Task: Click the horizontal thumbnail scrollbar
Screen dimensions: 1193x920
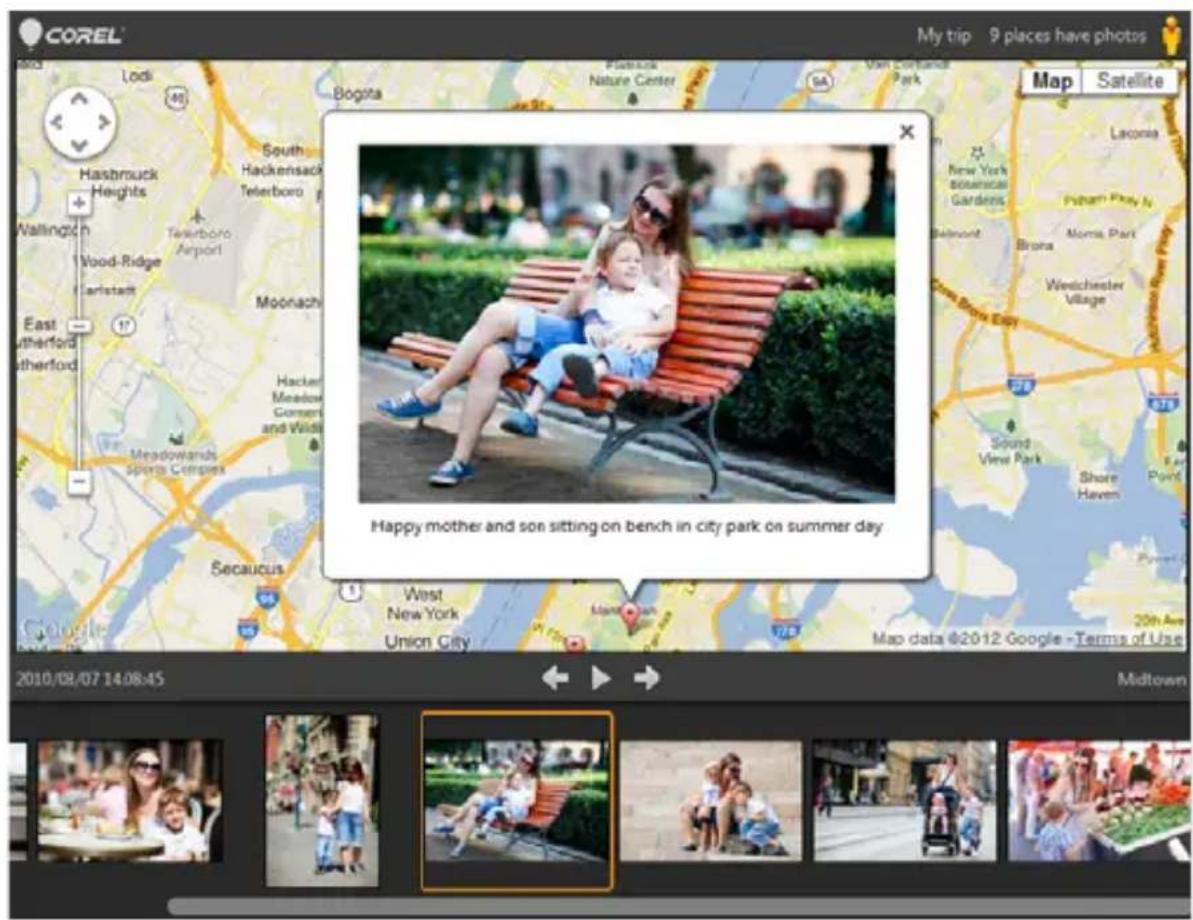Action: pyautogui.click(x=677, y=906)
